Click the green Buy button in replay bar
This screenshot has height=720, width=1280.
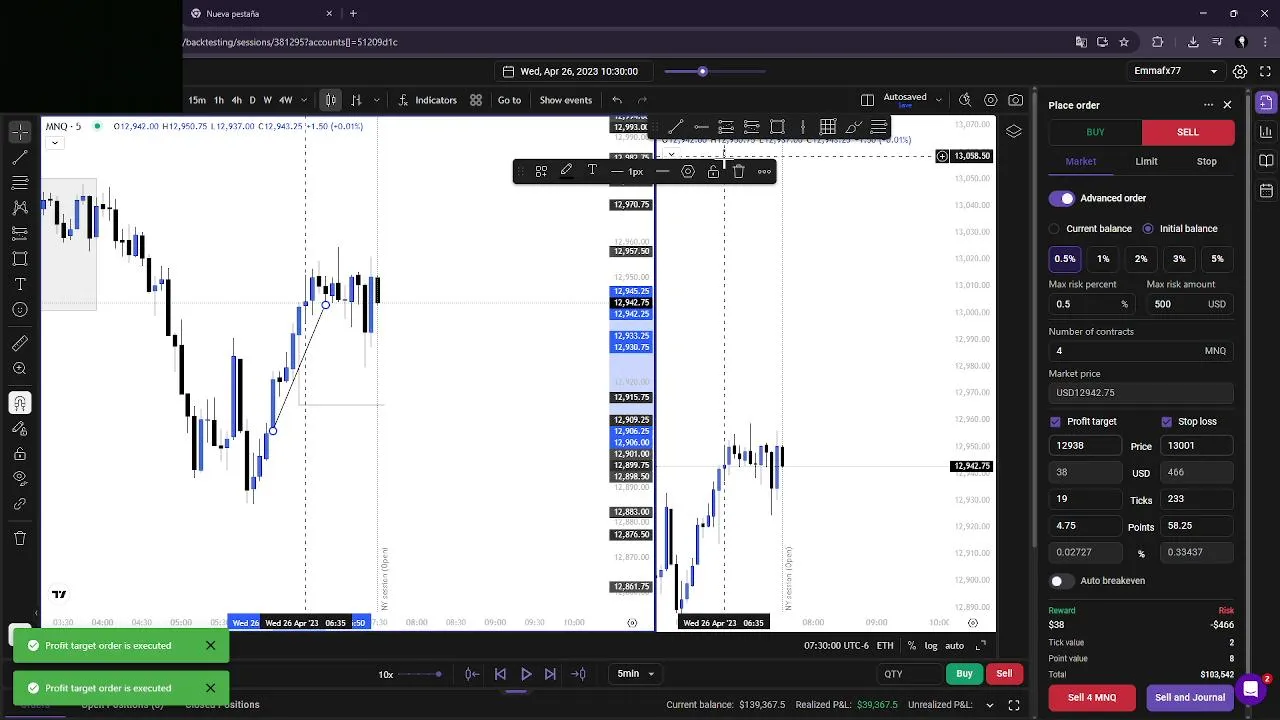pos(964,674)
